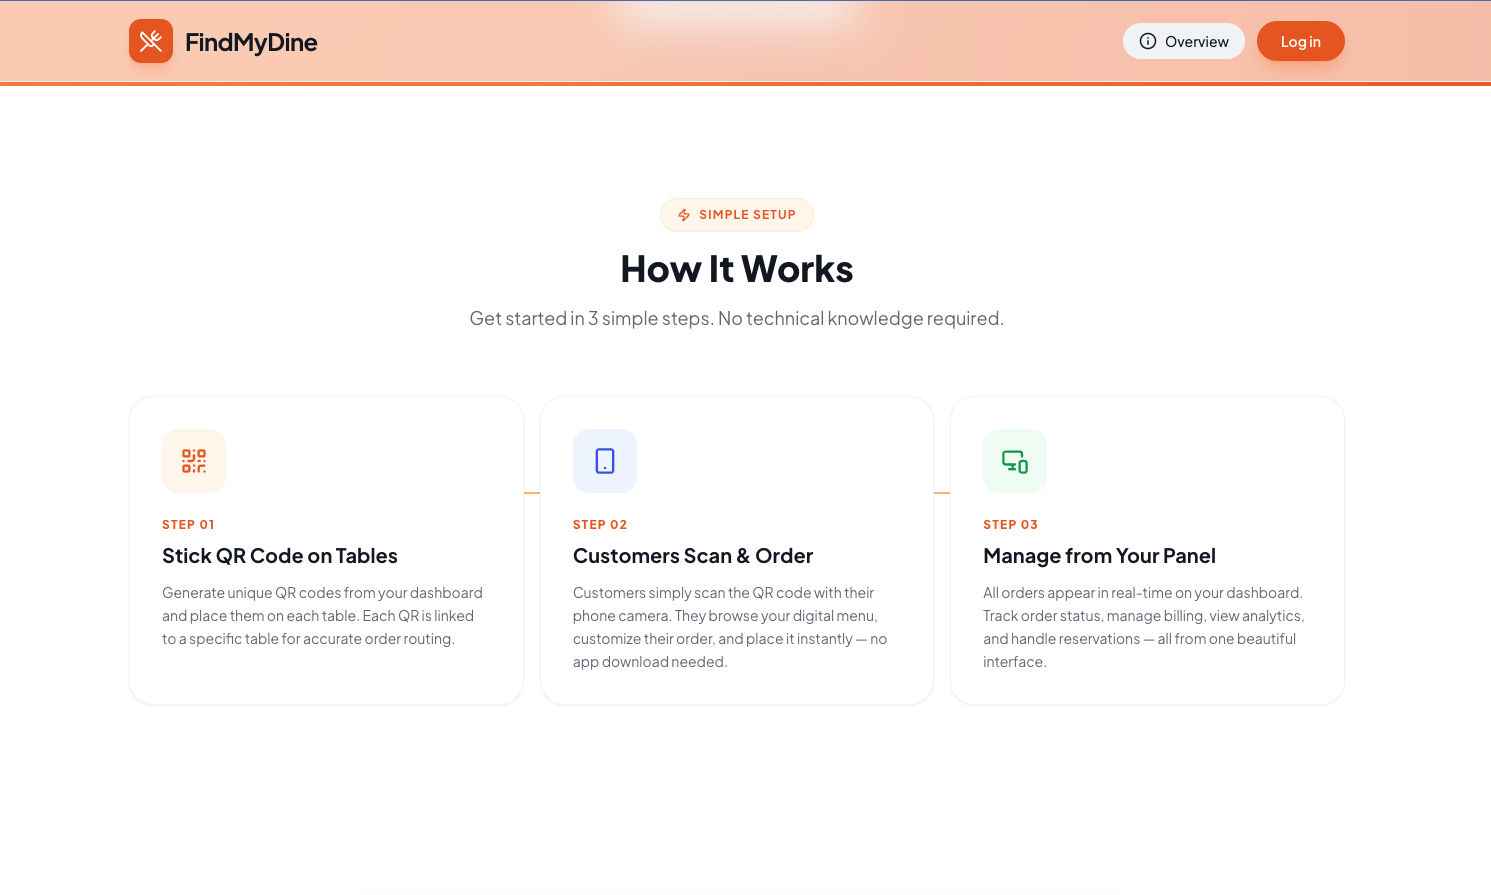Open the How It Works heading link

tap(737, 268)
